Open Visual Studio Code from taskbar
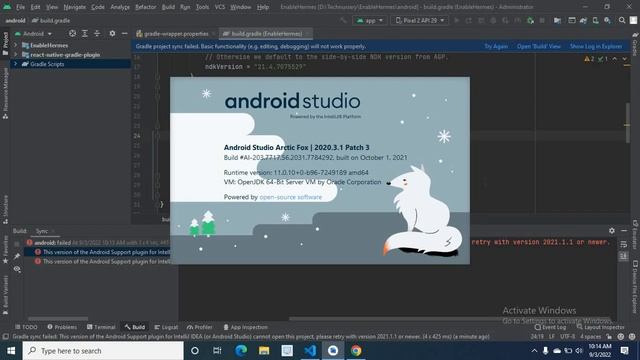 coord(310,351)
